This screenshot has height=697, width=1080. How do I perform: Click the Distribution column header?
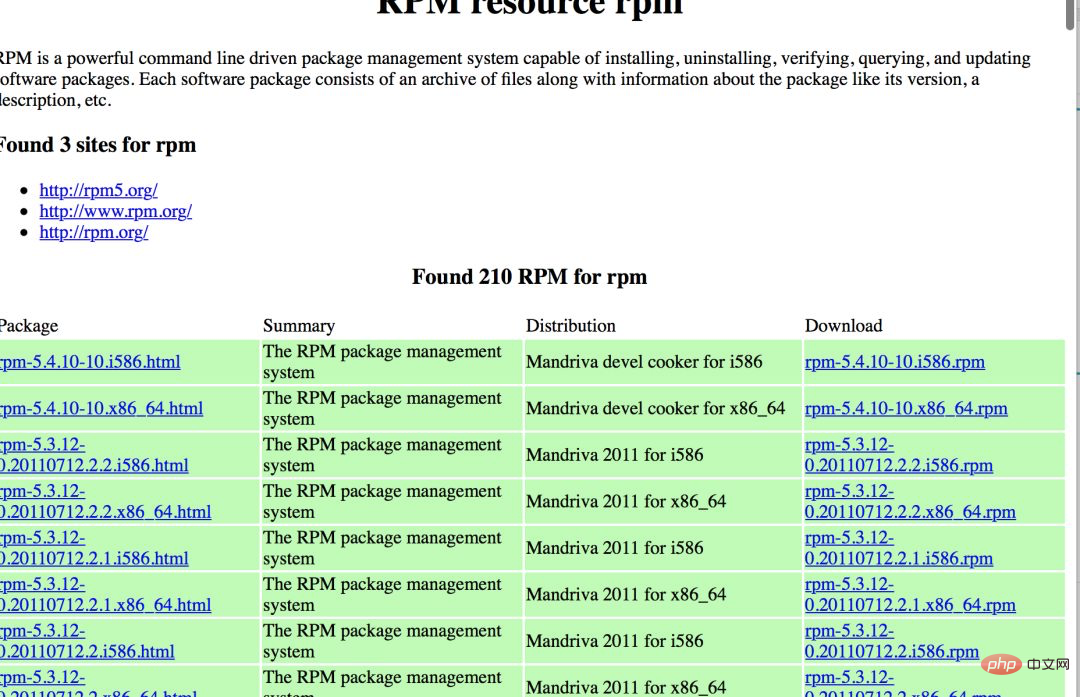click(x=571, y=326)
